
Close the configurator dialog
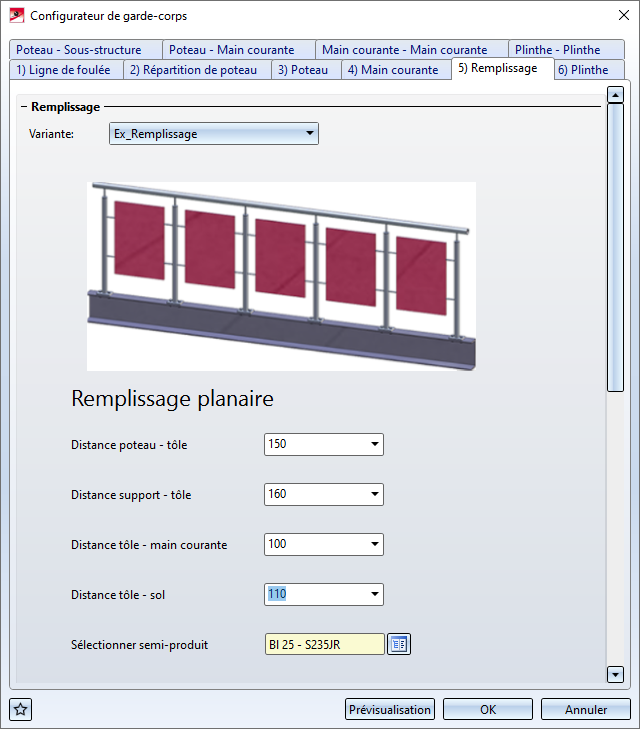[624, 15]
